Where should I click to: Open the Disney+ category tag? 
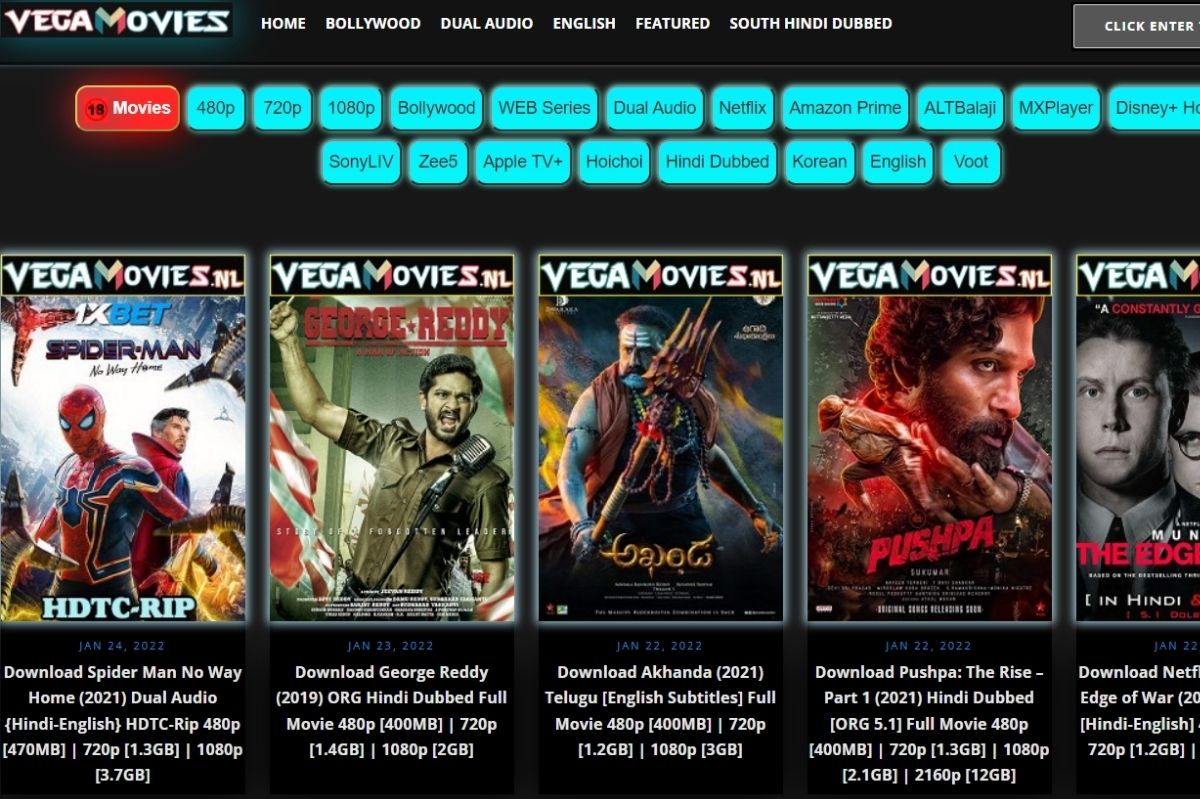coord(1155,108)
